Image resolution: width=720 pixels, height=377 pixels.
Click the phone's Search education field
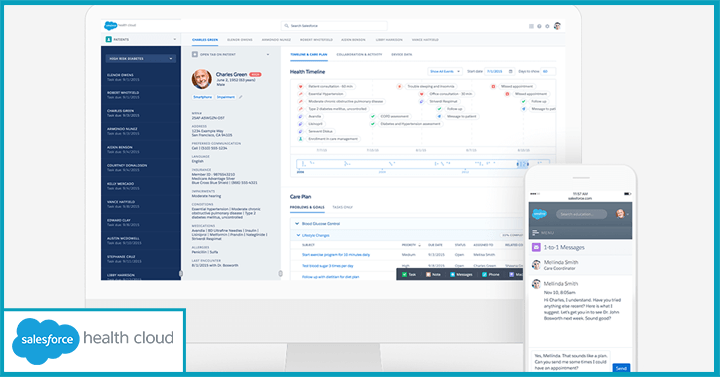[581, 214]
